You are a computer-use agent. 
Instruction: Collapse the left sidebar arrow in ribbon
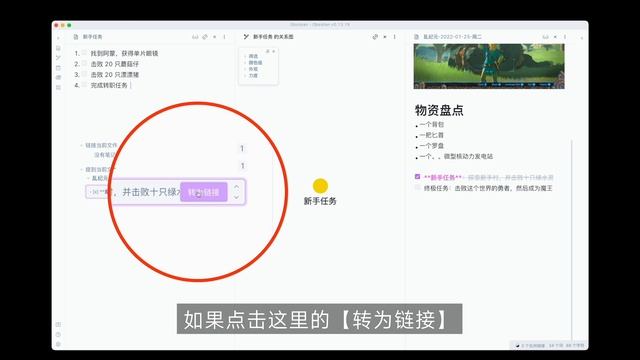click(58, 38)
